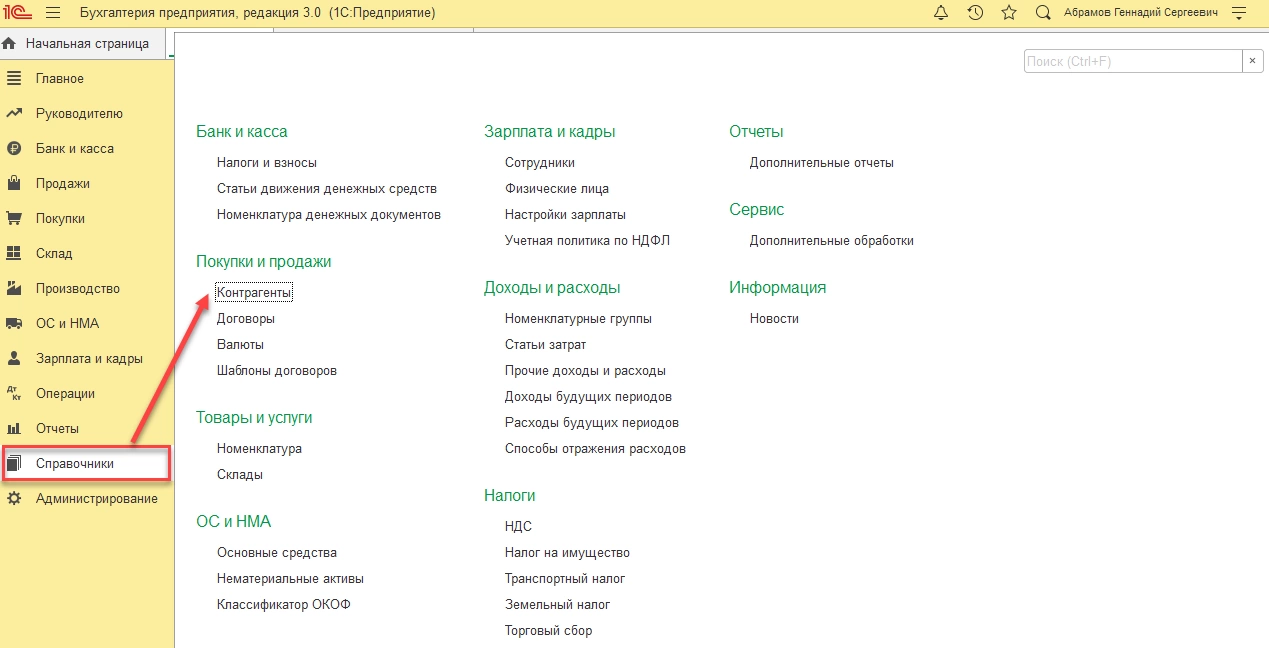Click the Покупки cart icon
The image size is (1269, 648).
(x=14, y=219)
